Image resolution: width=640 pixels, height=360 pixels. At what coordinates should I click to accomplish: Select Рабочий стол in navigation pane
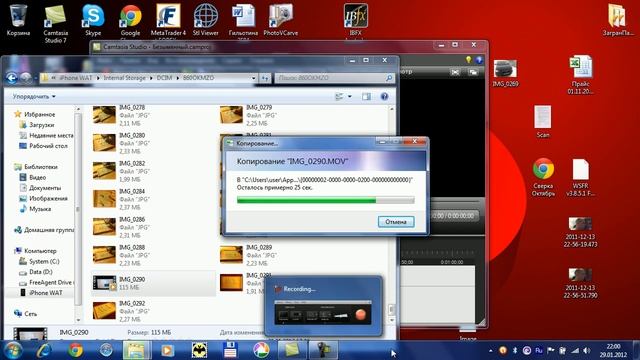[x=48, y=146]
